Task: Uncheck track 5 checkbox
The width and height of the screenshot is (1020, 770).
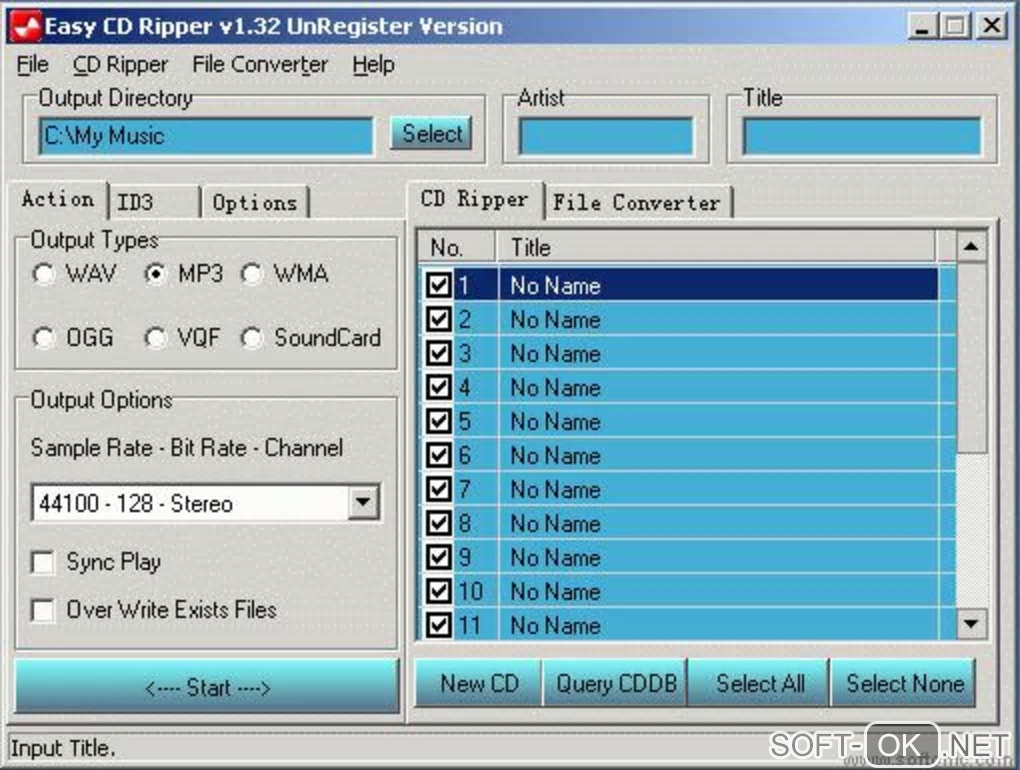Action: point(438,421)
